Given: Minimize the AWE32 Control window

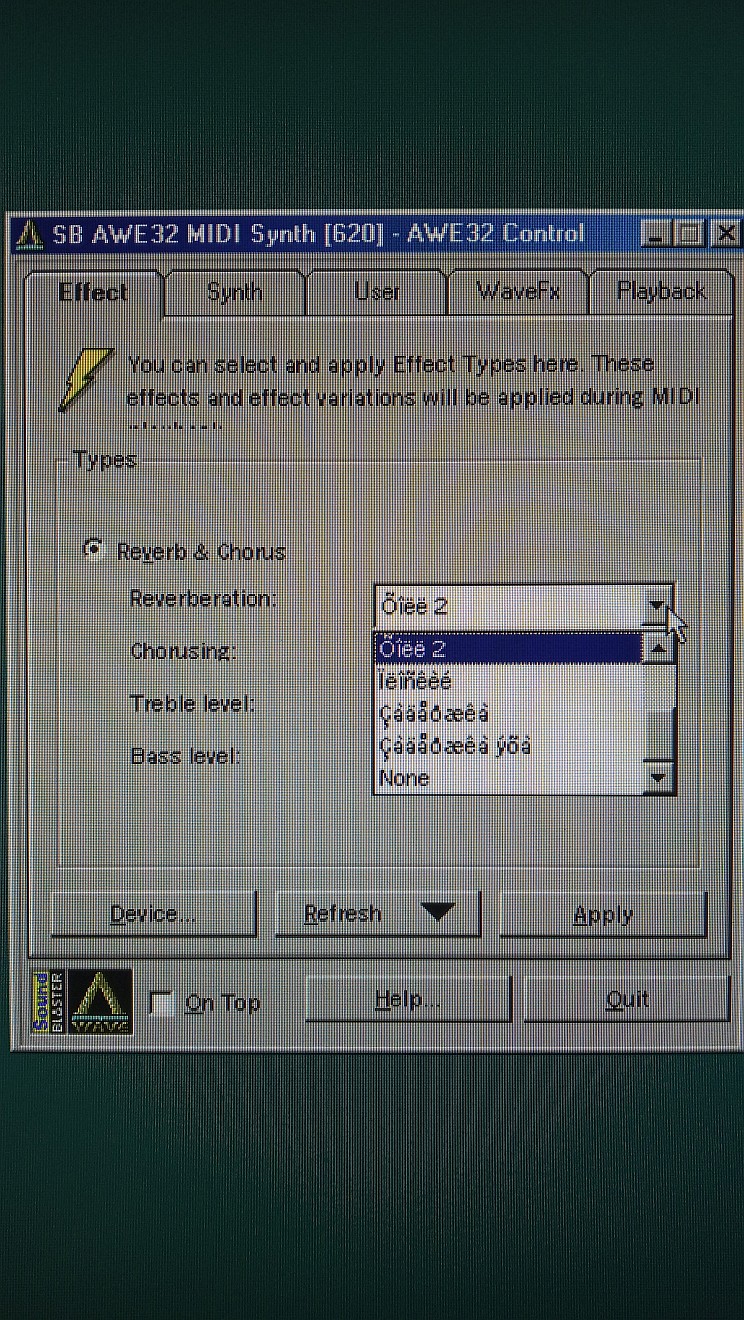Looking at the screenshot, I should click(655, 235).
